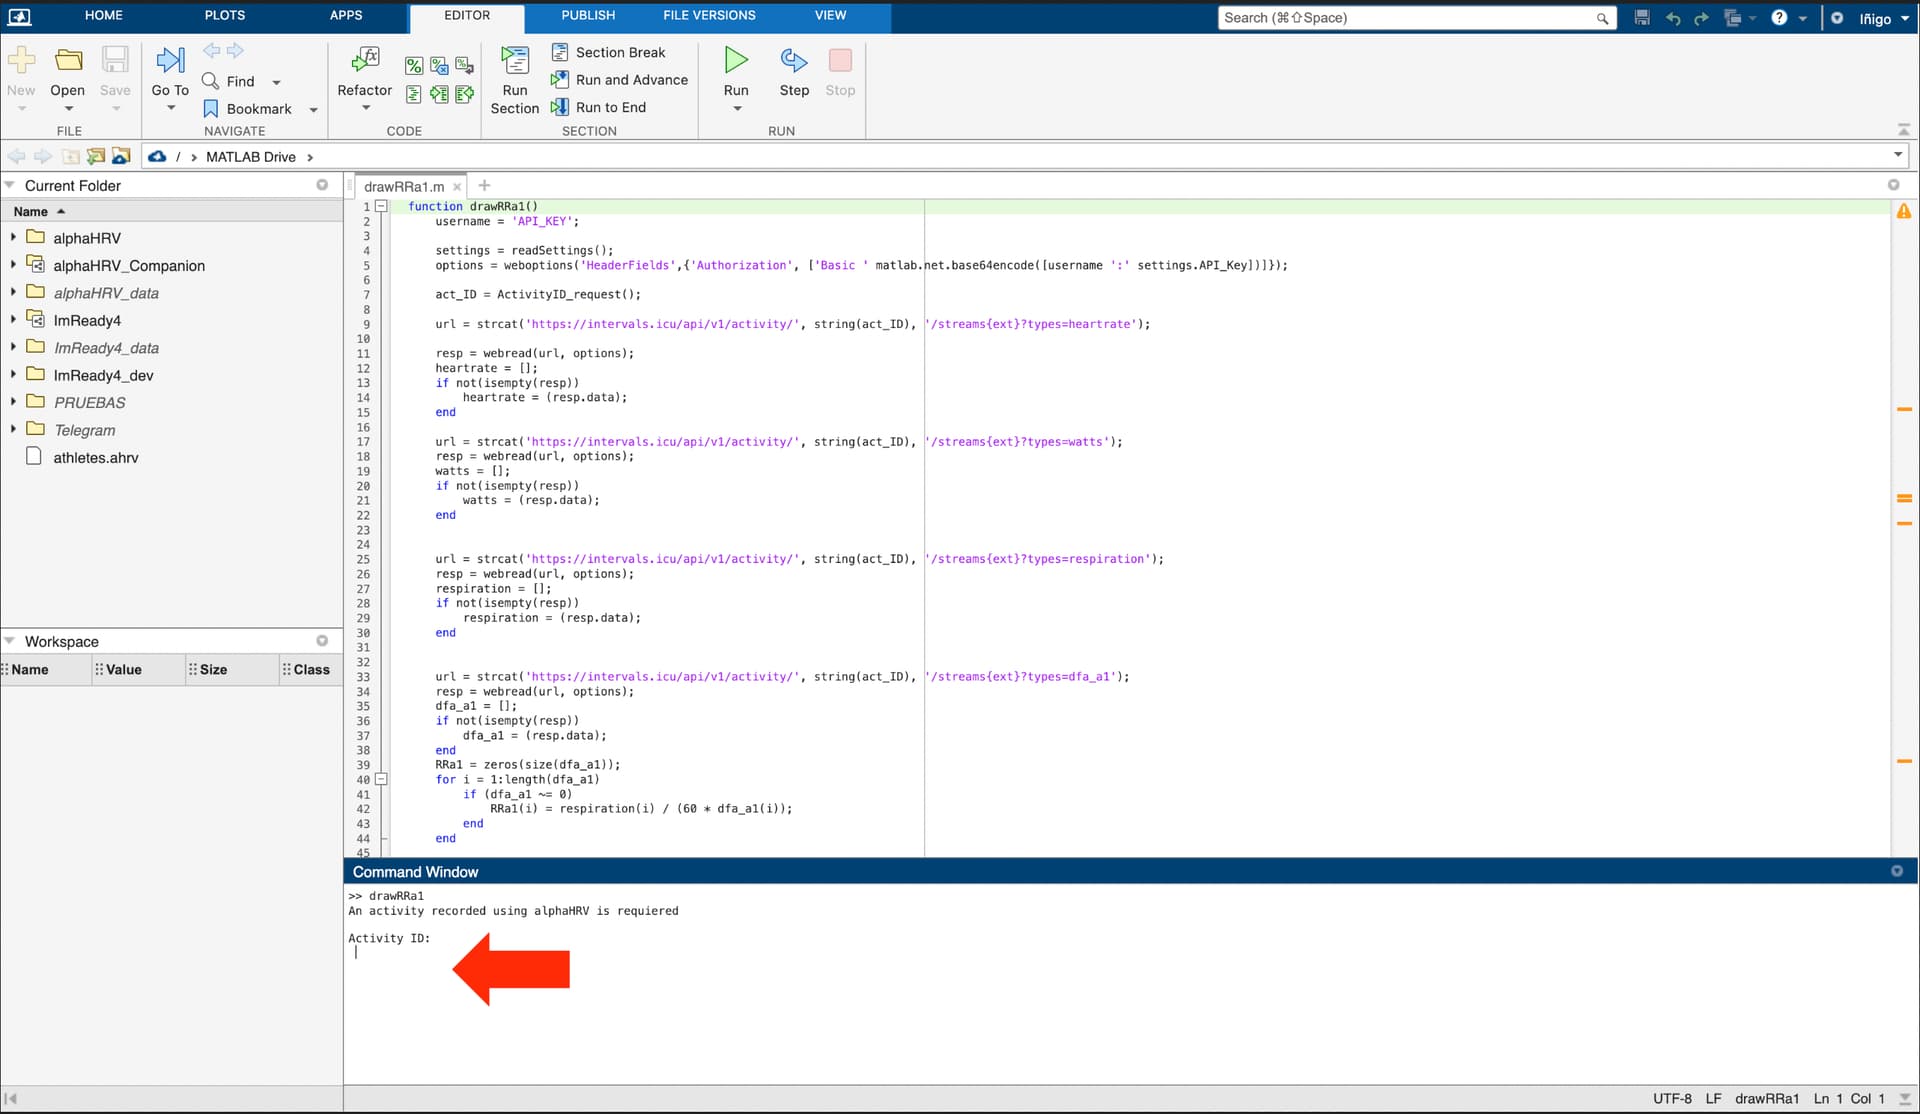Navigate back with the left arrow in NAVIGATE group
The width and height of the screenshot is (1920, 1114).
[212, 51]
